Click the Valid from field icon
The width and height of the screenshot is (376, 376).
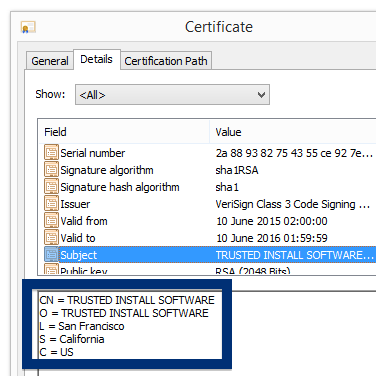(x=51, y=221)
